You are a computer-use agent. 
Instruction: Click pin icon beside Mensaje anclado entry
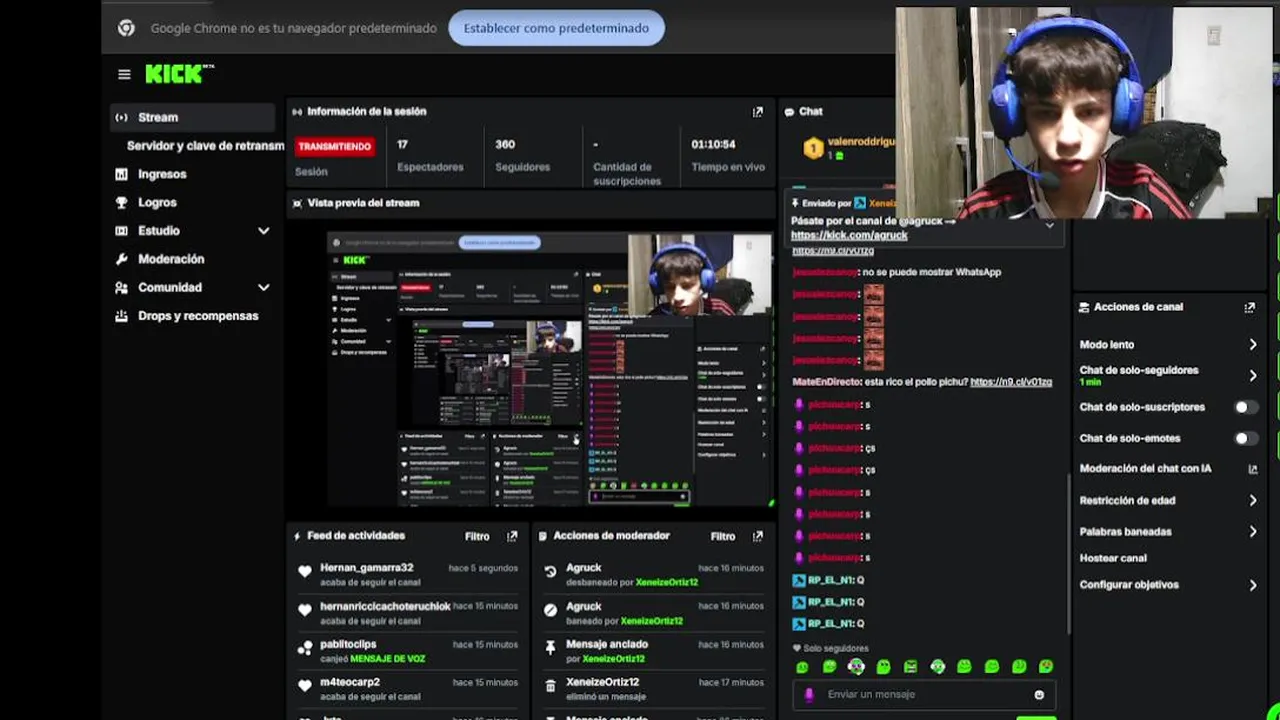(550, 648)
